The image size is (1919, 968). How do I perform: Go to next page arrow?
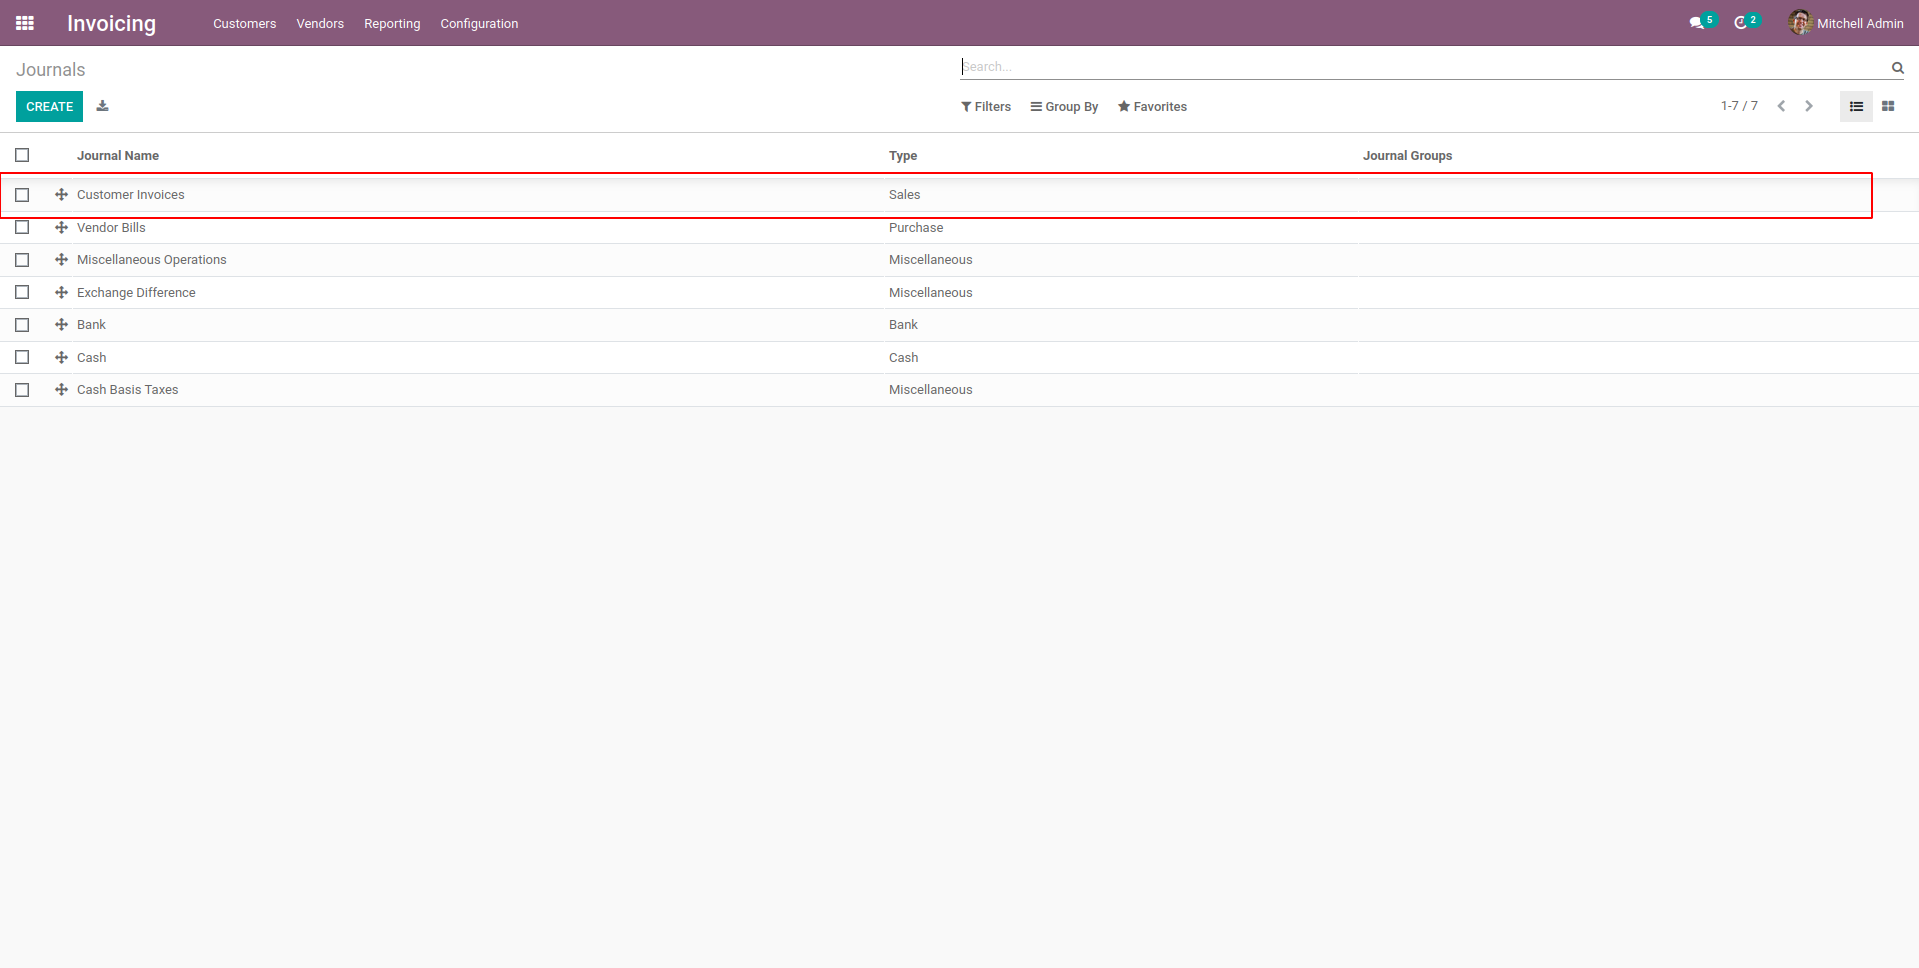(x=1809, y=106)
